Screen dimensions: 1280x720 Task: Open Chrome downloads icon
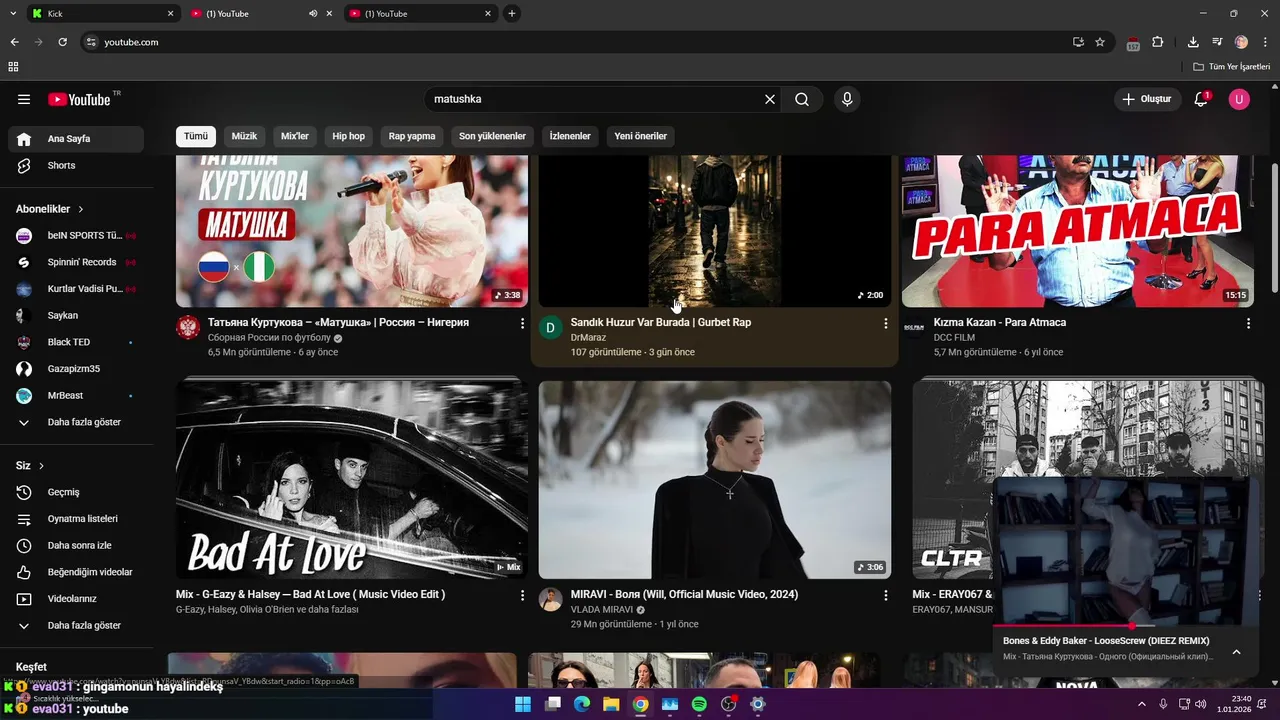(x=1193, y=42)
